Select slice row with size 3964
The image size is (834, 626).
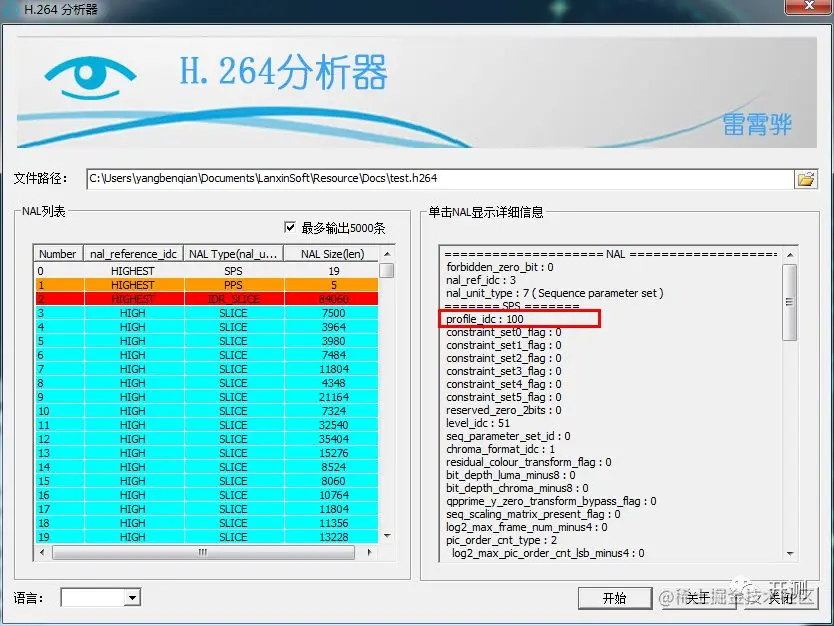click(207, 327)
